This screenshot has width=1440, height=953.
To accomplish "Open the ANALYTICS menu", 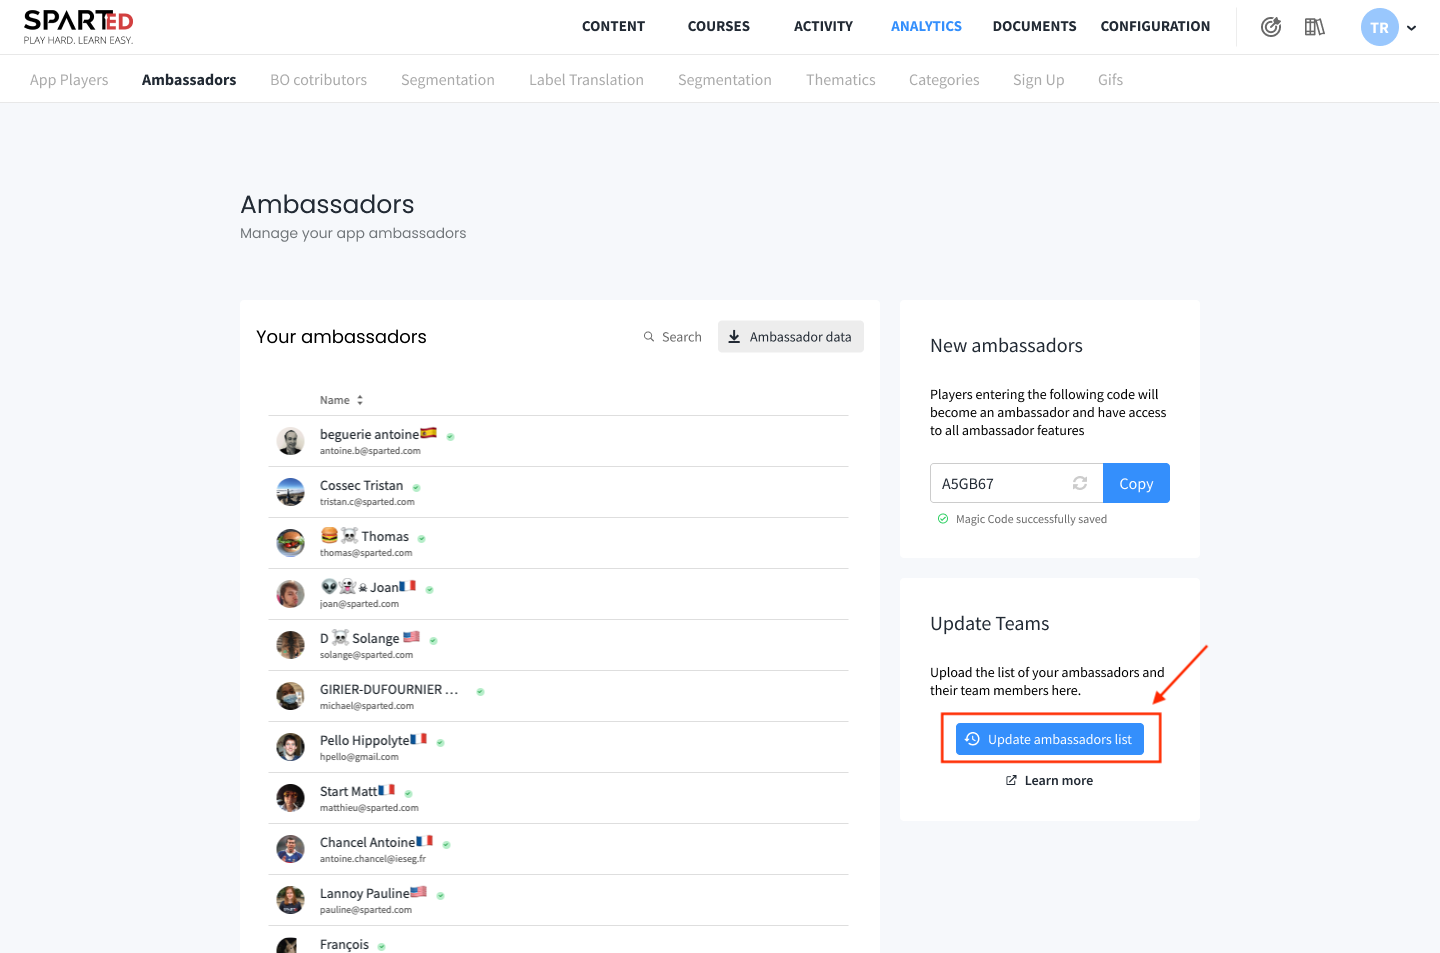I will (926, 27).
